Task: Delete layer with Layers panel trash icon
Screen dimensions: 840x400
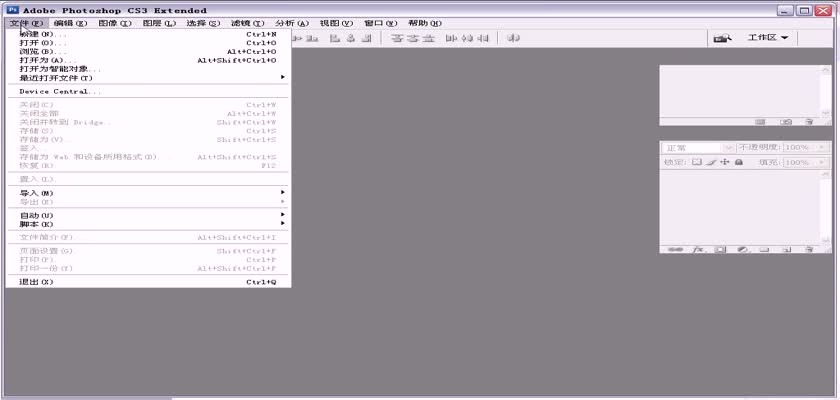Action: point(808,250)
